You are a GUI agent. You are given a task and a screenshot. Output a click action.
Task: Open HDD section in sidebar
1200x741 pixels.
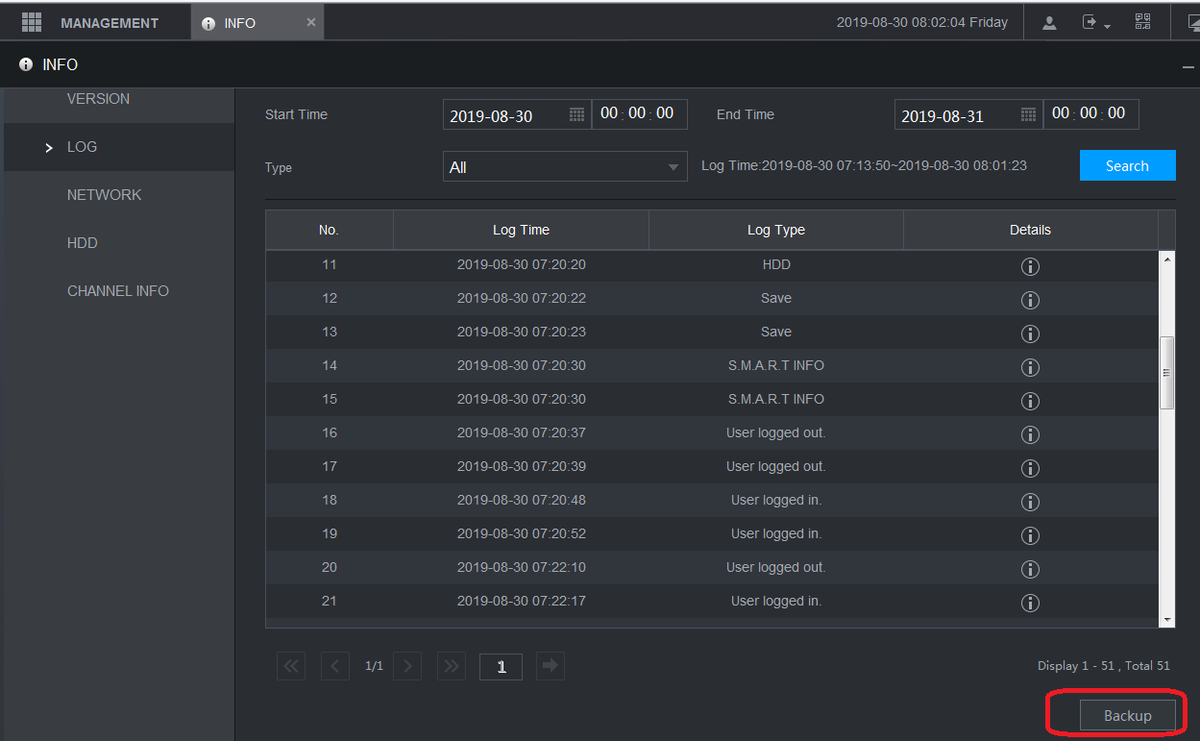82,243
